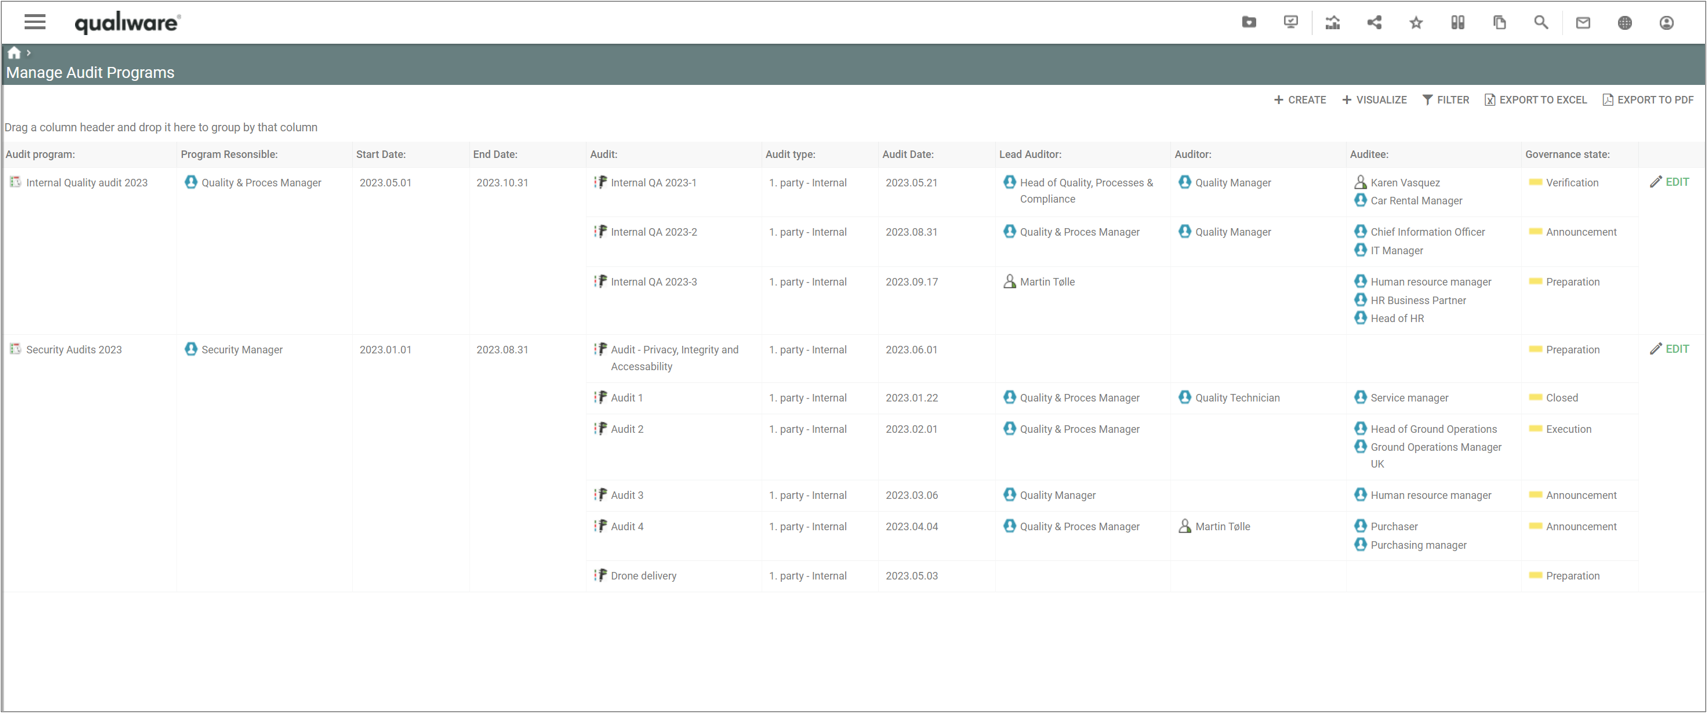The width and height of the screenshot is (1707, 713).
Task: Edit the Internal Quality audit 2023 row
Action: pyautogui.click(x=1669, y=182)
